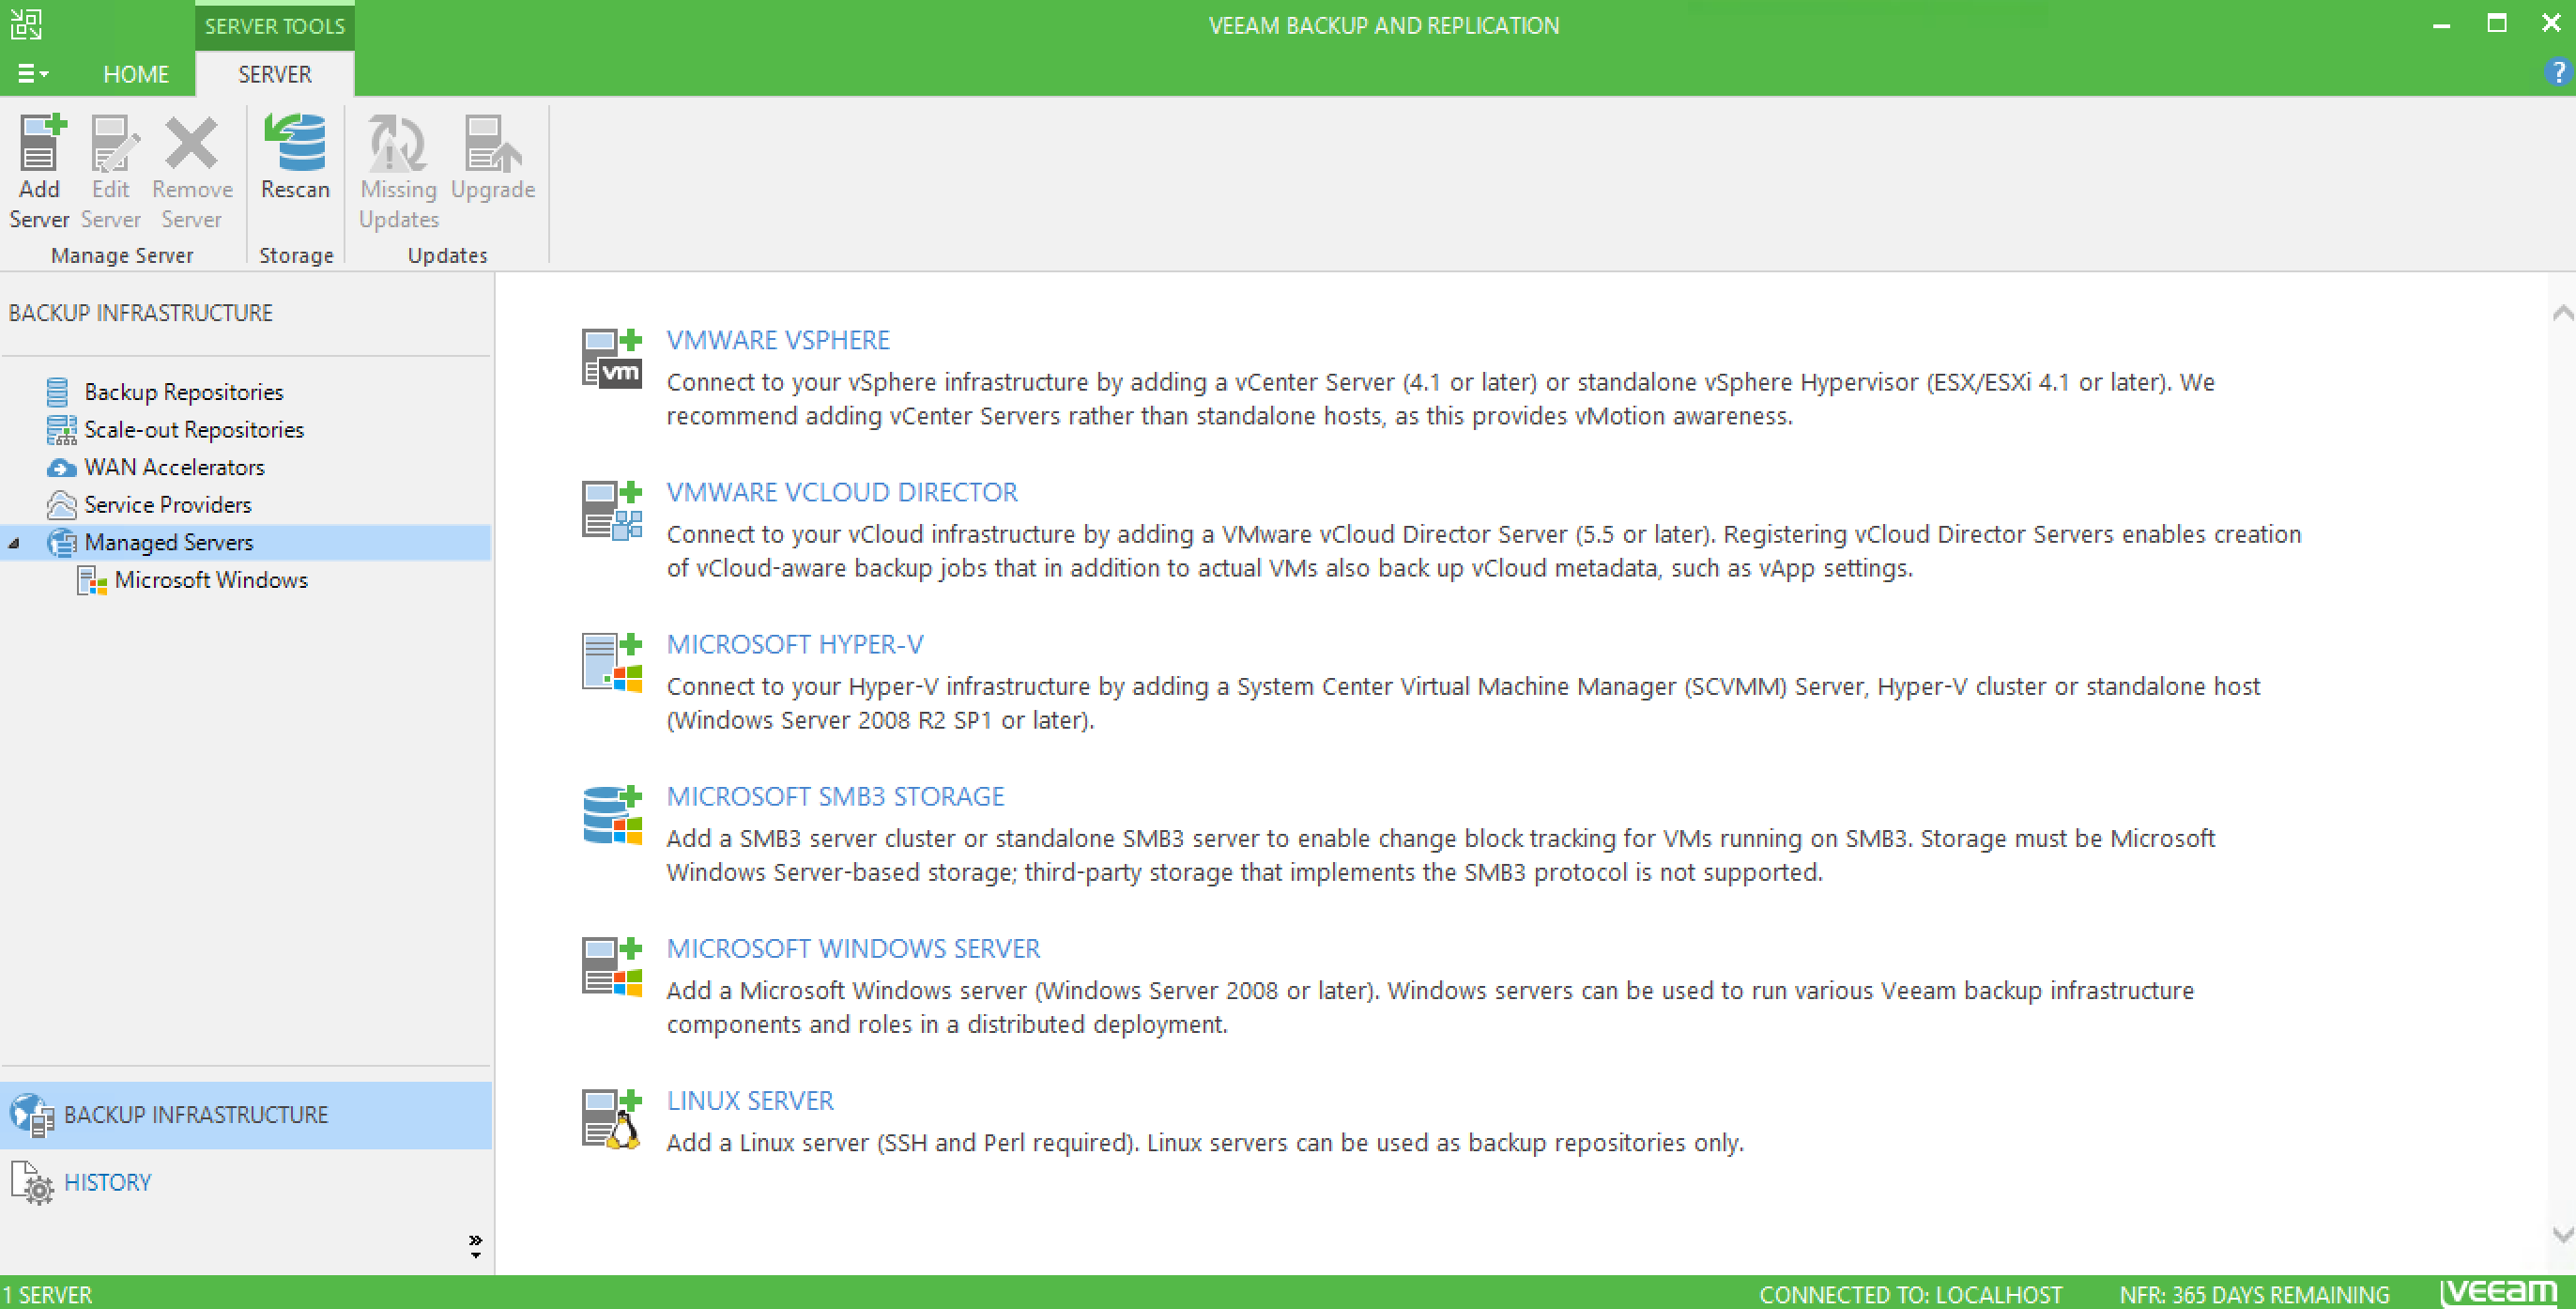The height and width of the screenshot is (1309, 2576).
Task: Click the Linux Server link
Action: (749, 1100)
